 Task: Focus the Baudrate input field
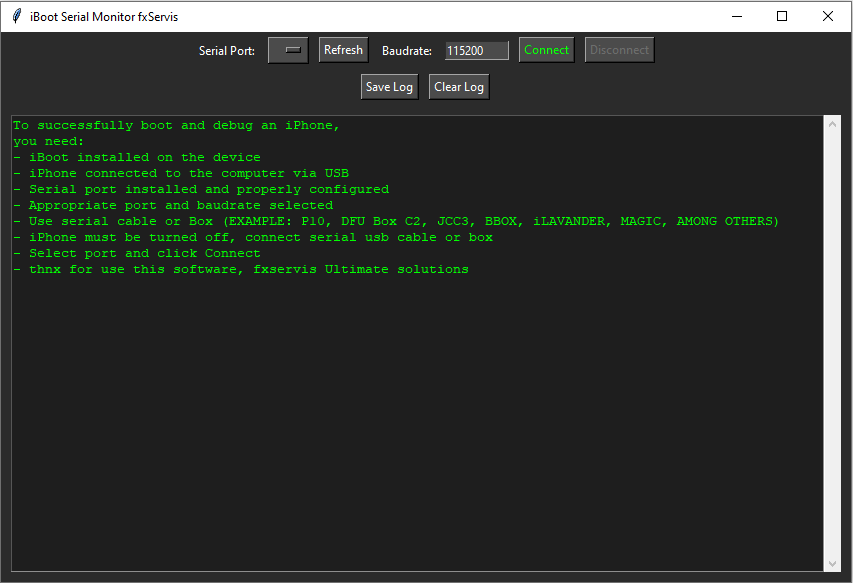pyautogui.click(x=477, y=51)
